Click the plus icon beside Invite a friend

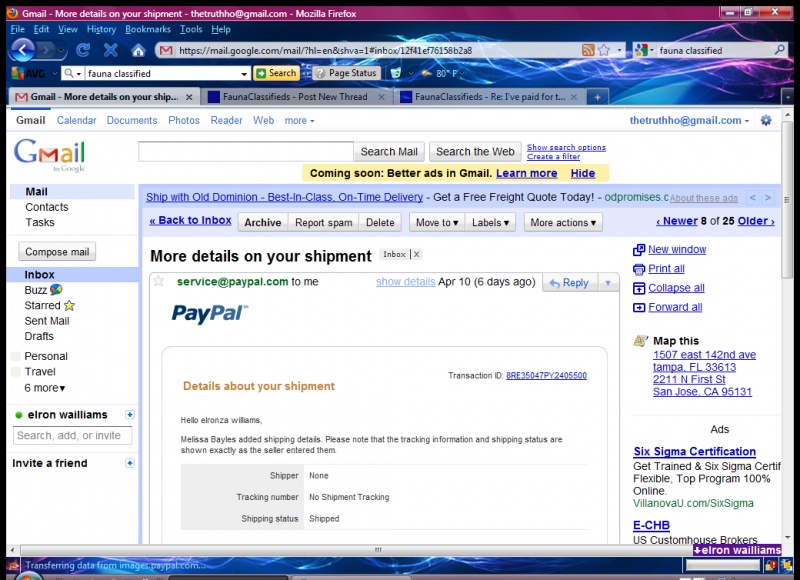pyautogui.click(x=130, y=463)
